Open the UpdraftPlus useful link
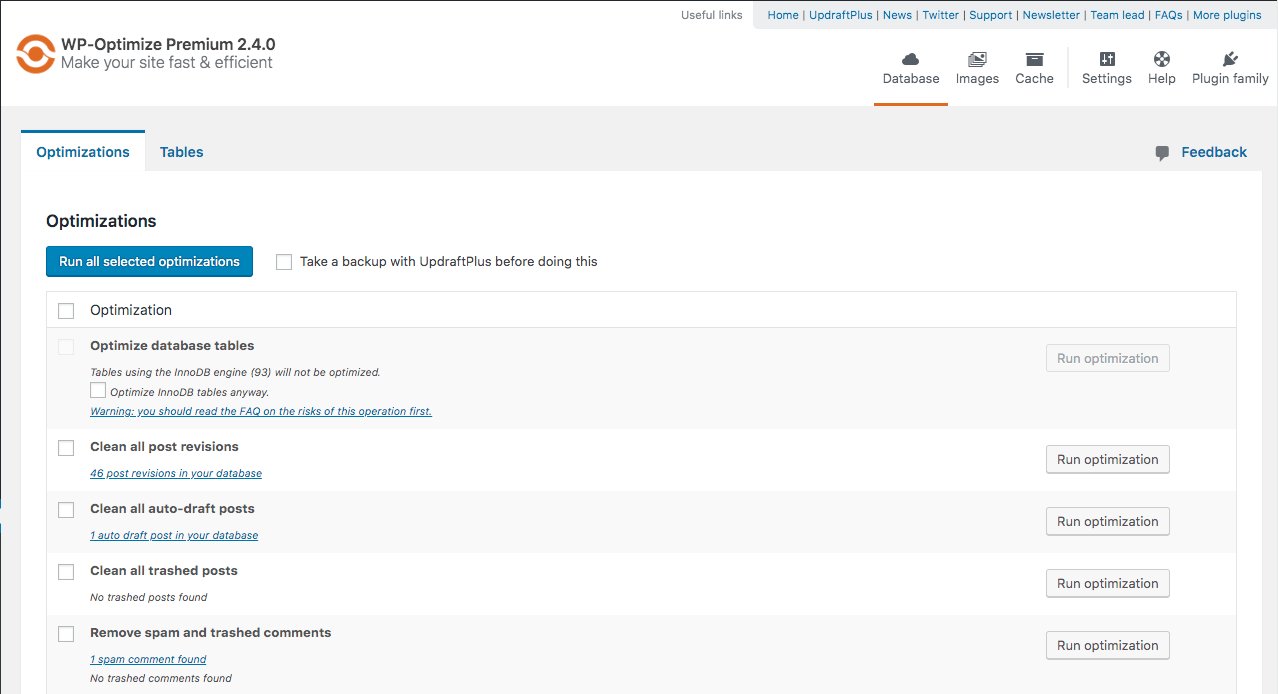The width and height of the screenshot is (1278, 694). pyautogui.click(x=841, y=15)
